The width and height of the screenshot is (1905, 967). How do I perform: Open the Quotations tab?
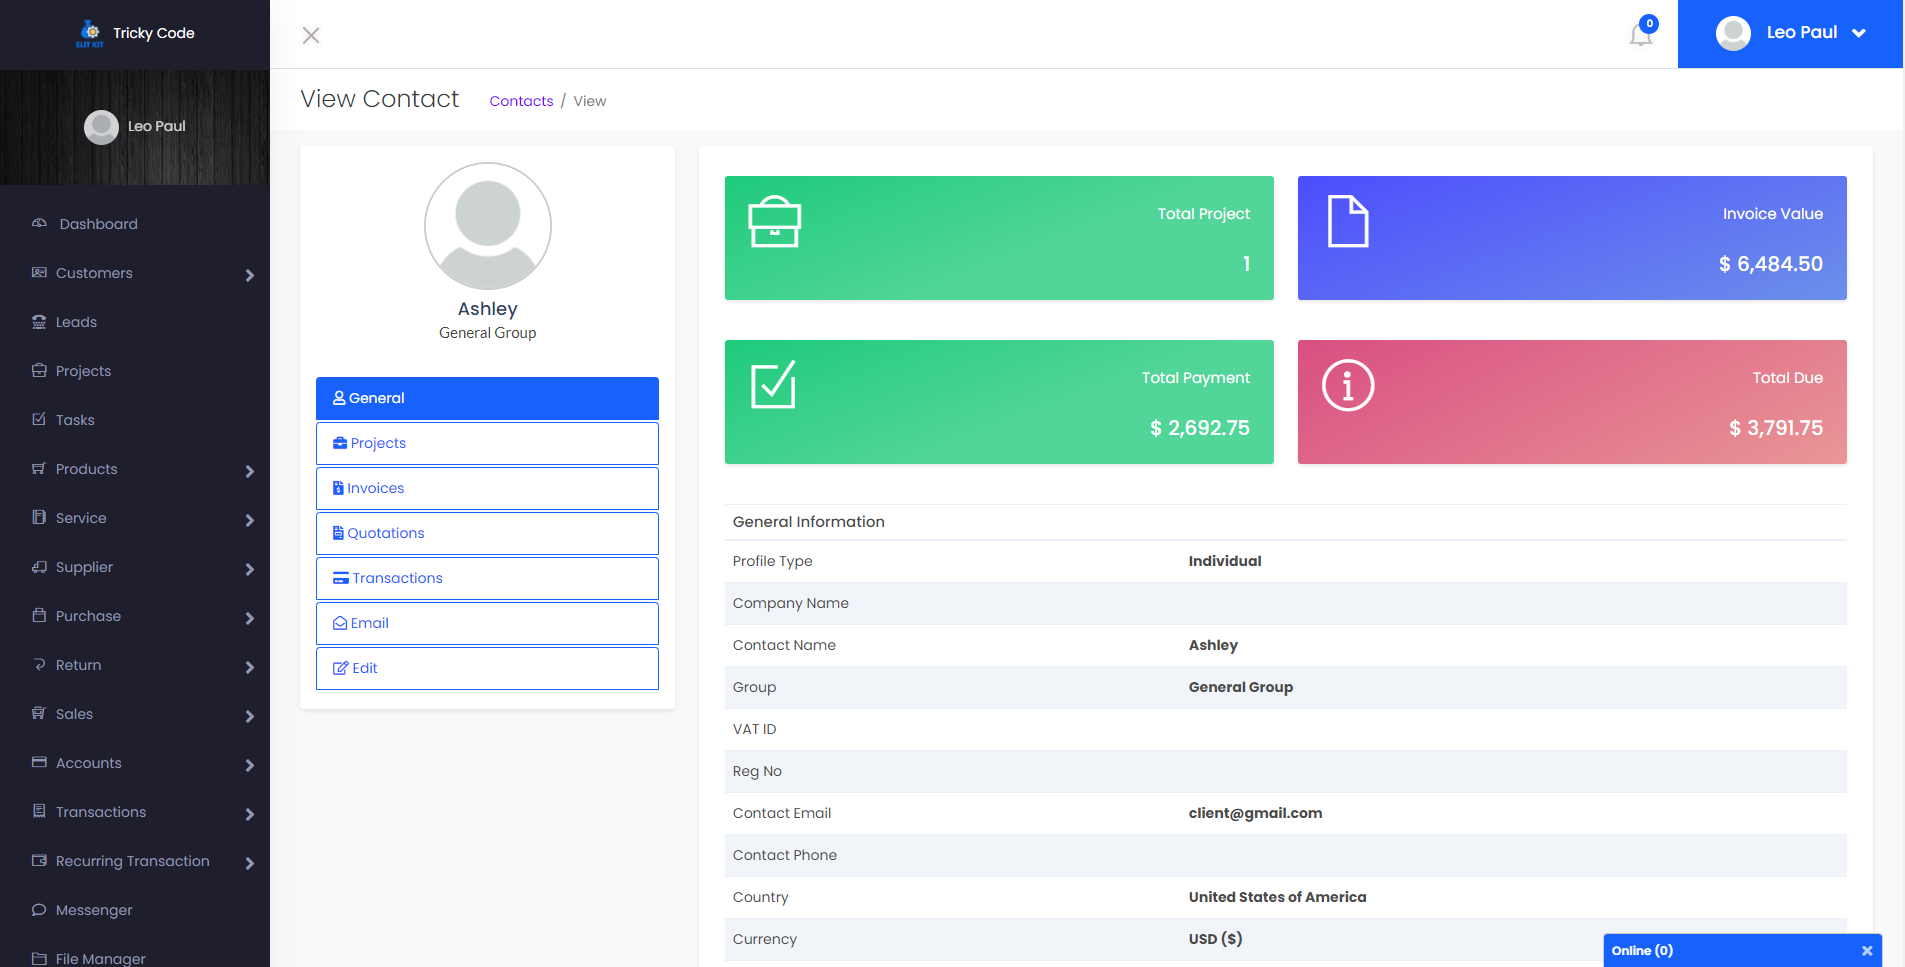pos(487,533)
